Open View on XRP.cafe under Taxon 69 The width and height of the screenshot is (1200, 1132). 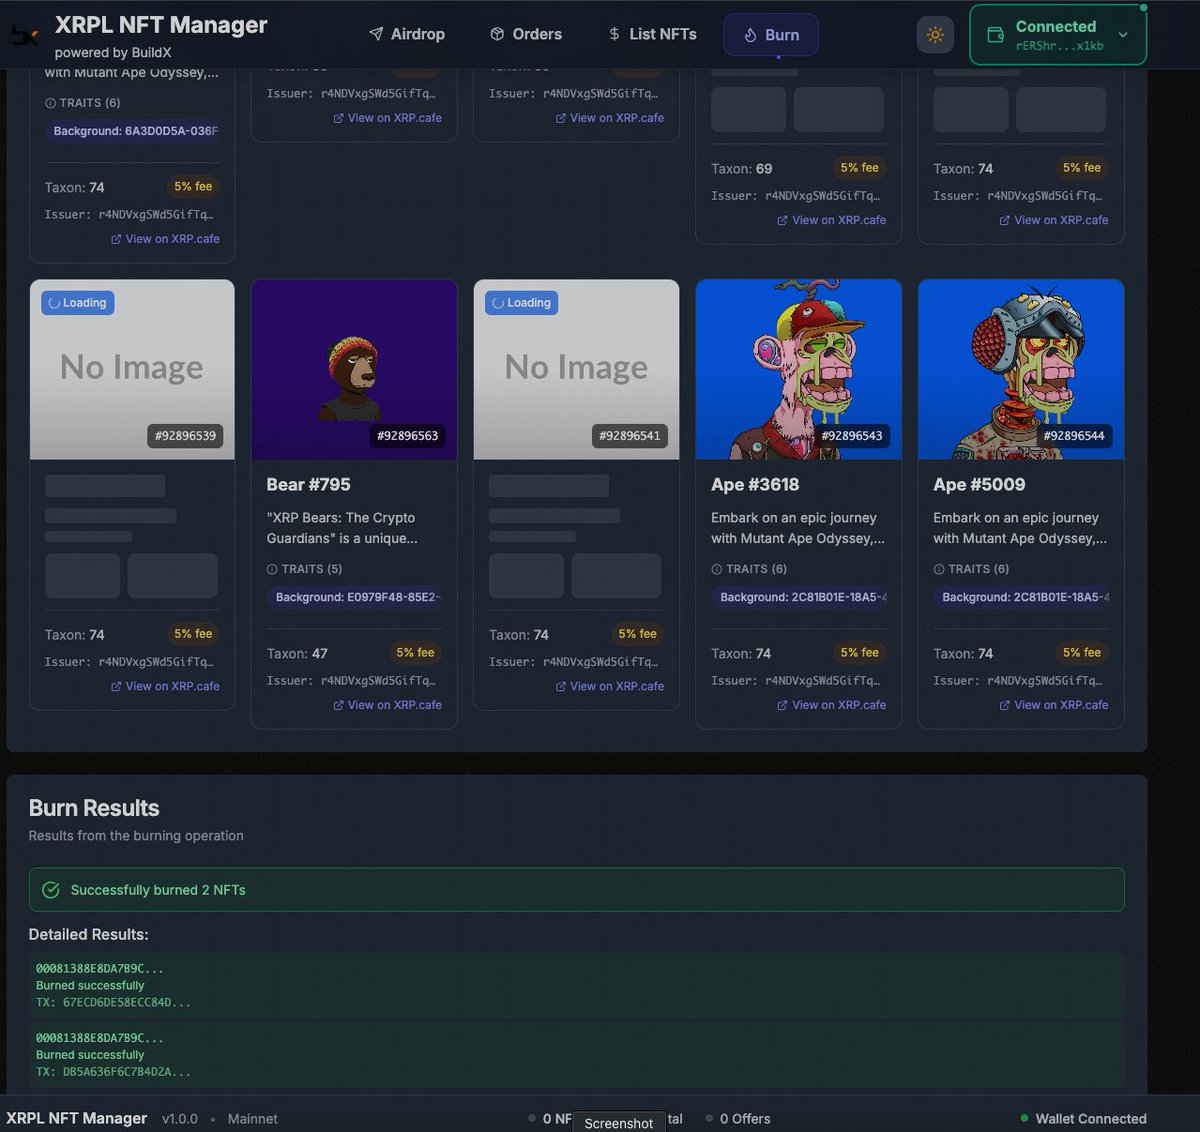pos(831,220)
